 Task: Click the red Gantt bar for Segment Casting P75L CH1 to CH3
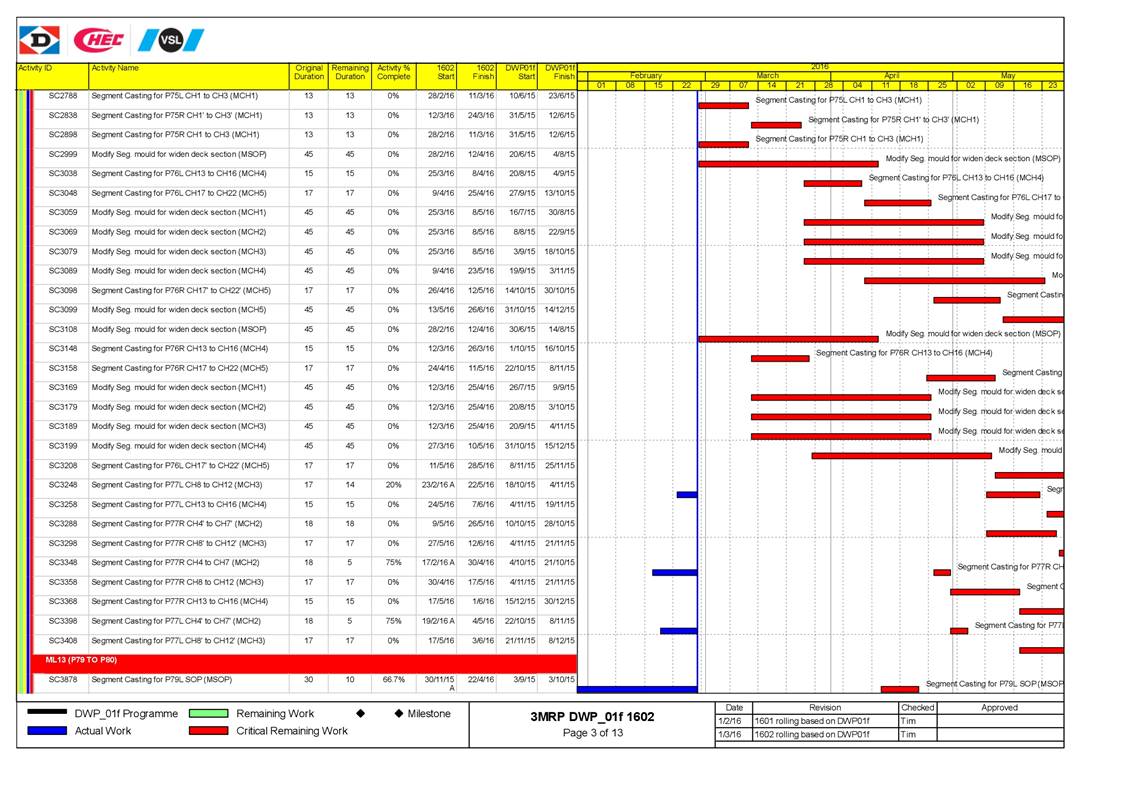click(x=723, y=105)
